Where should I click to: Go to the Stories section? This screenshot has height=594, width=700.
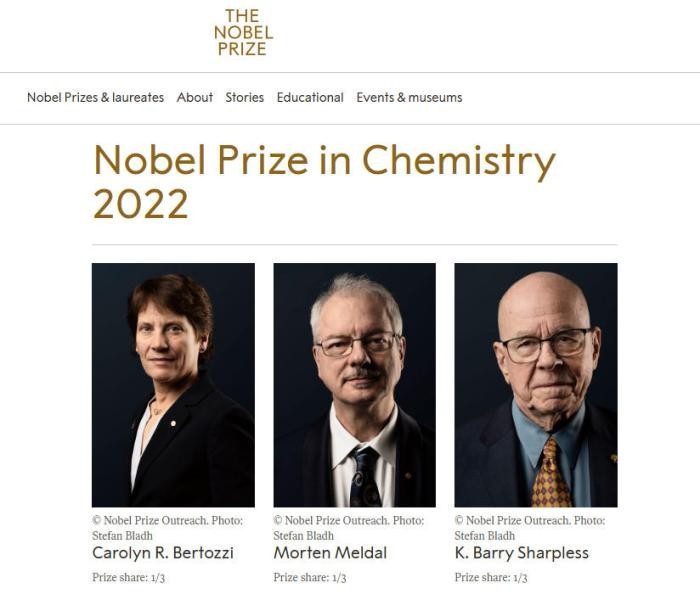[x=245, y=97]
